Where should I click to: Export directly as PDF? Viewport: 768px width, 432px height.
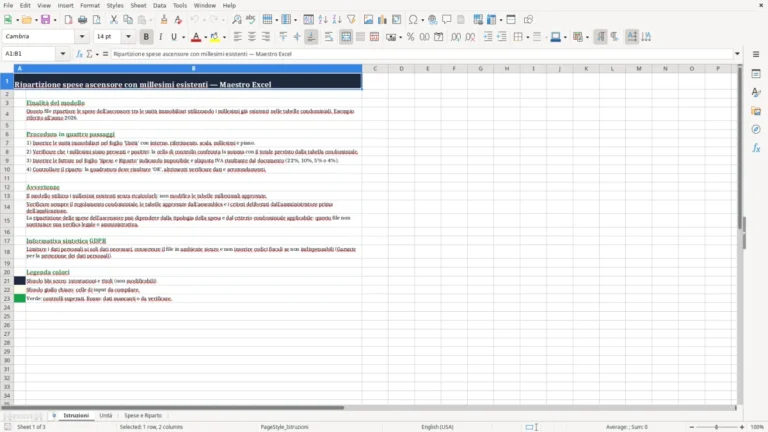click(68, 20)
